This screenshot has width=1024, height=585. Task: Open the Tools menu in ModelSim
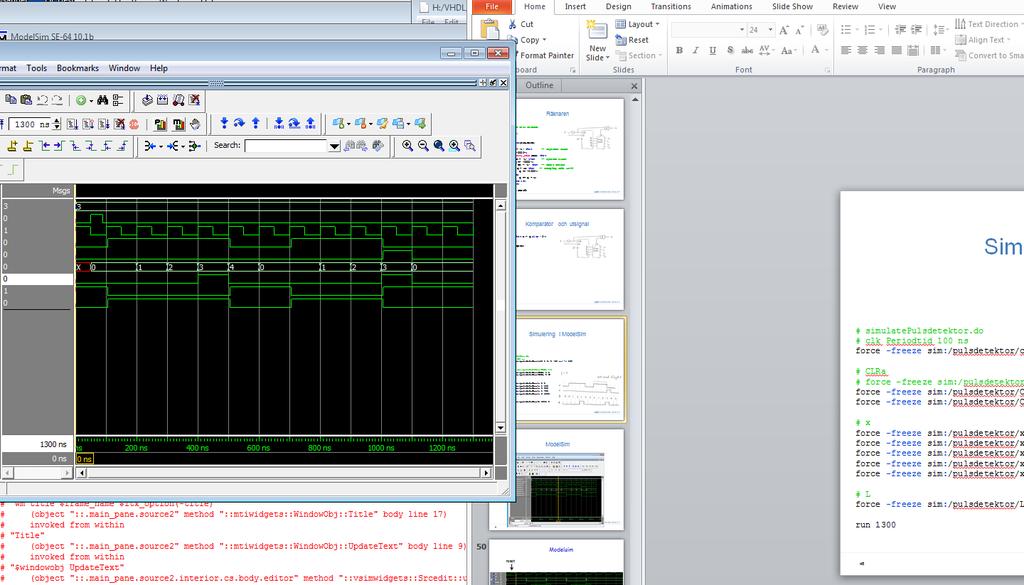click(x=37, y=68)
